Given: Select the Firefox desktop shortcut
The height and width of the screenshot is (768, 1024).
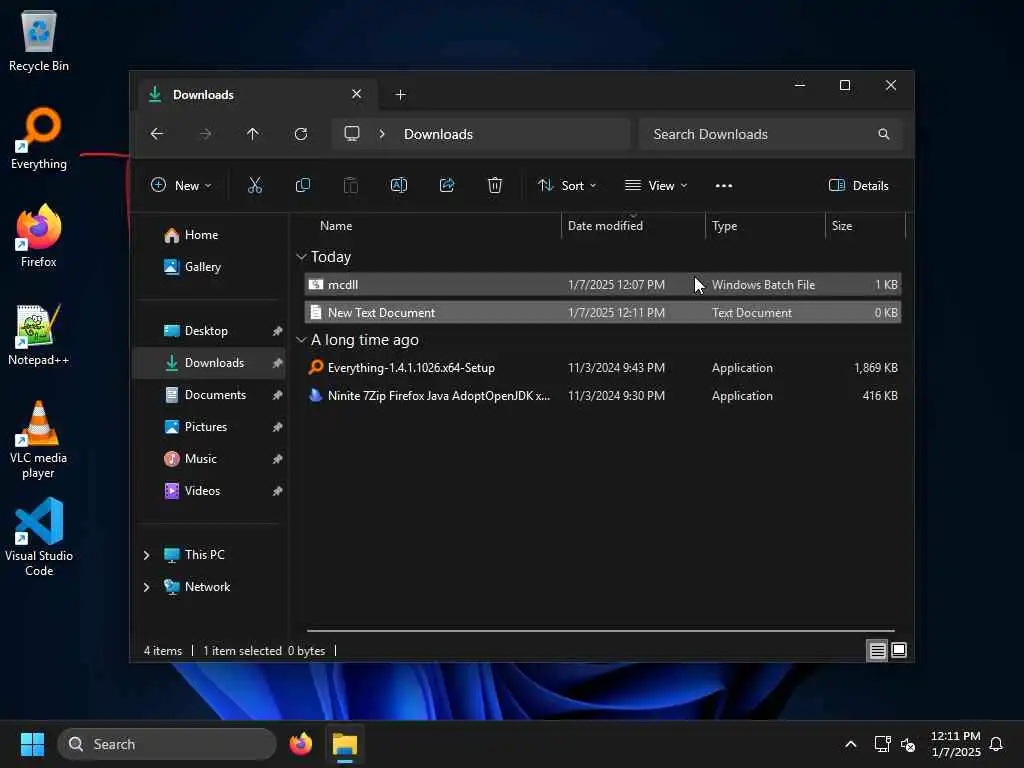Looking at the screenshot, I should (39, 236).
